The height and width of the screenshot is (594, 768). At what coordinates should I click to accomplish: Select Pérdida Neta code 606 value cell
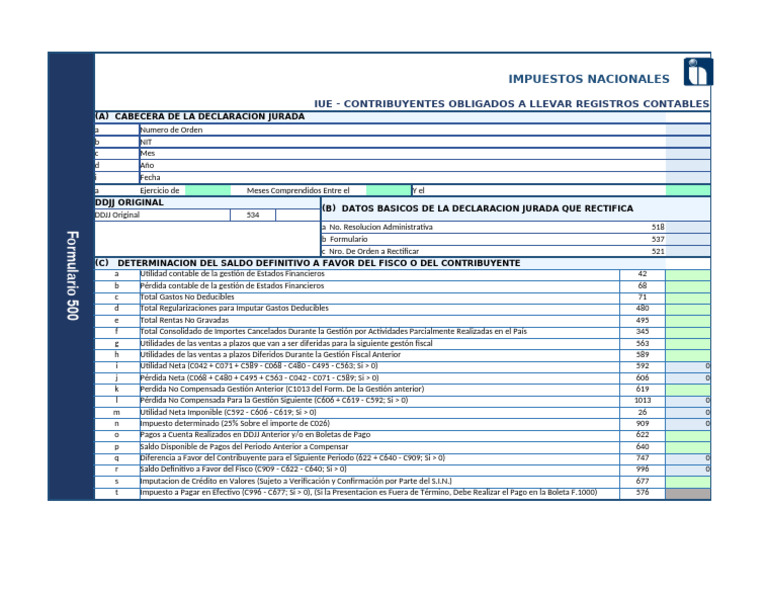(688, 378)
